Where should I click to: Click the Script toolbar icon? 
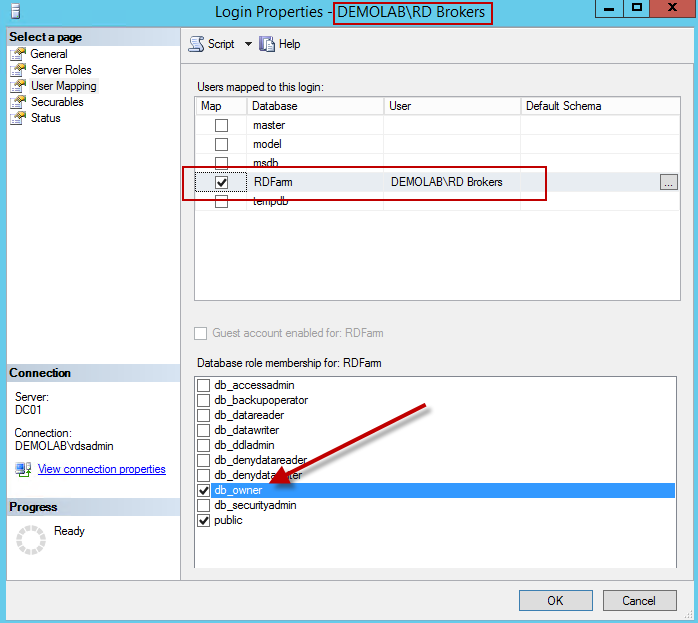(x=196, y=44)
